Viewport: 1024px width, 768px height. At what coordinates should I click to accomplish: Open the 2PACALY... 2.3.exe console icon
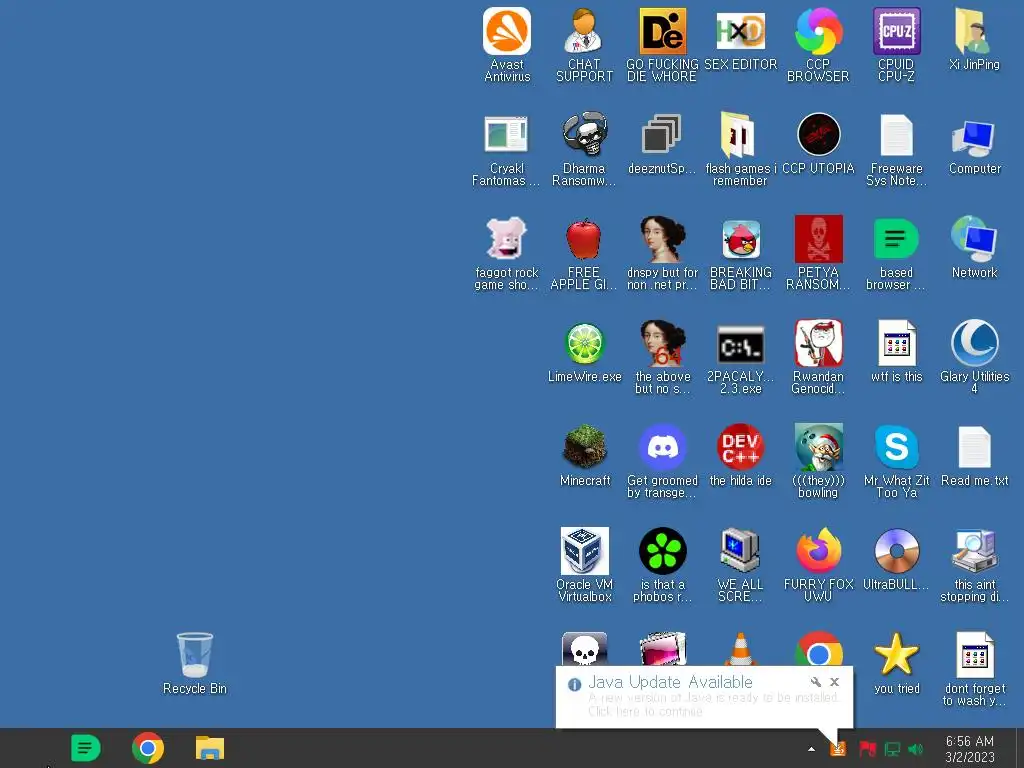coord(741,358)
